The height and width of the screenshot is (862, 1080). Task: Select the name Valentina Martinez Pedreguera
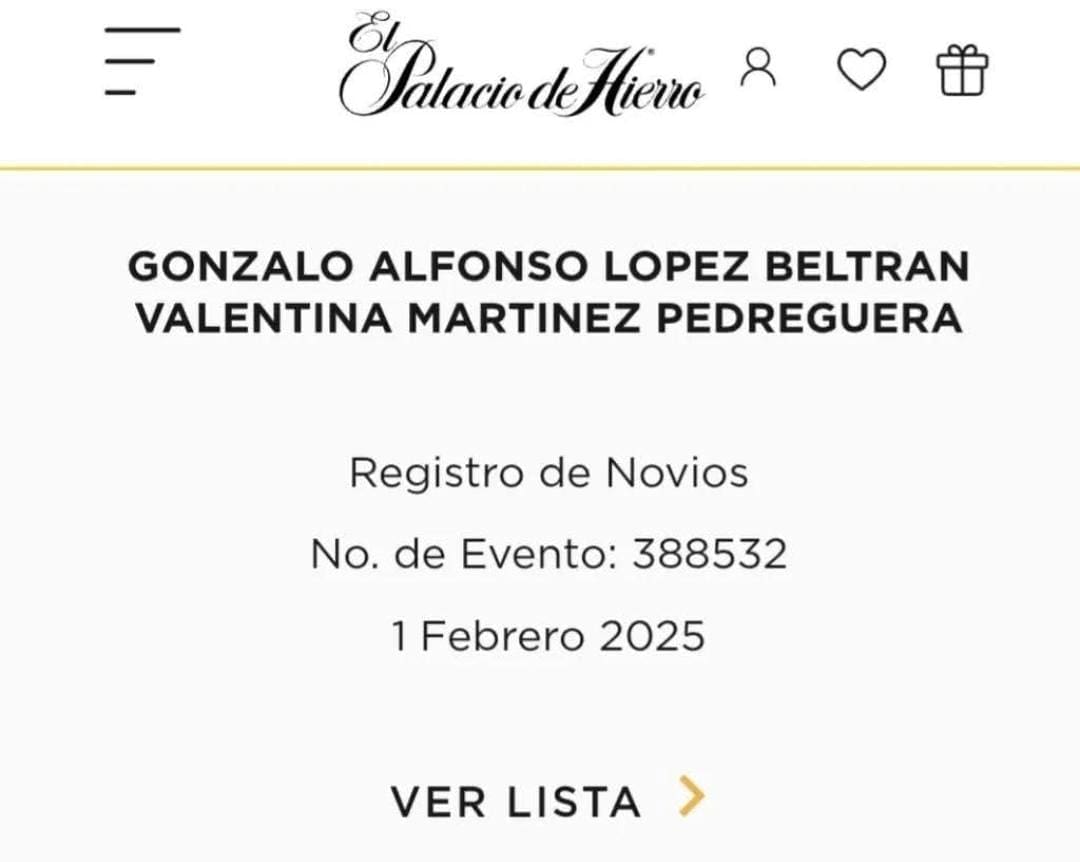point(549,319)
